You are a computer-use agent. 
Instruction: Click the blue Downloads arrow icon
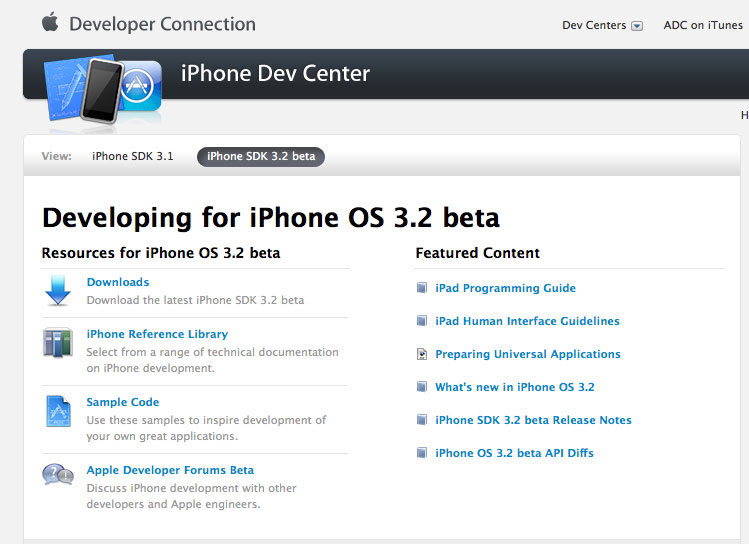click(x=58, y=290)
